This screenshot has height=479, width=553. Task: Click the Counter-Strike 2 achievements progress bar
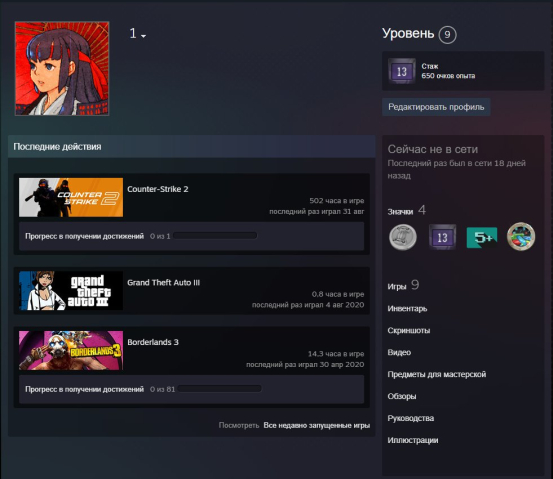[x=215, y=236]
